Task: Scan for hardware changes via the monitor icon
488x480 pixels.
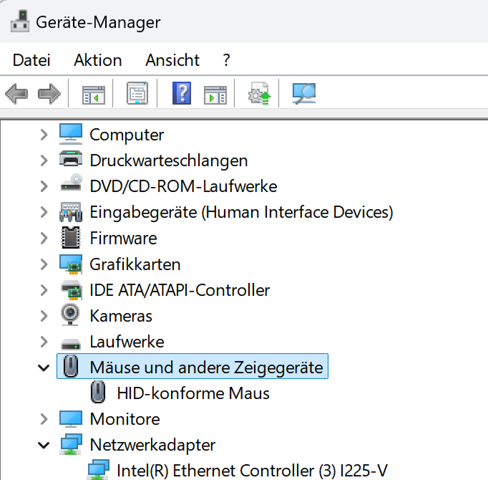Action: pos(304,94)
